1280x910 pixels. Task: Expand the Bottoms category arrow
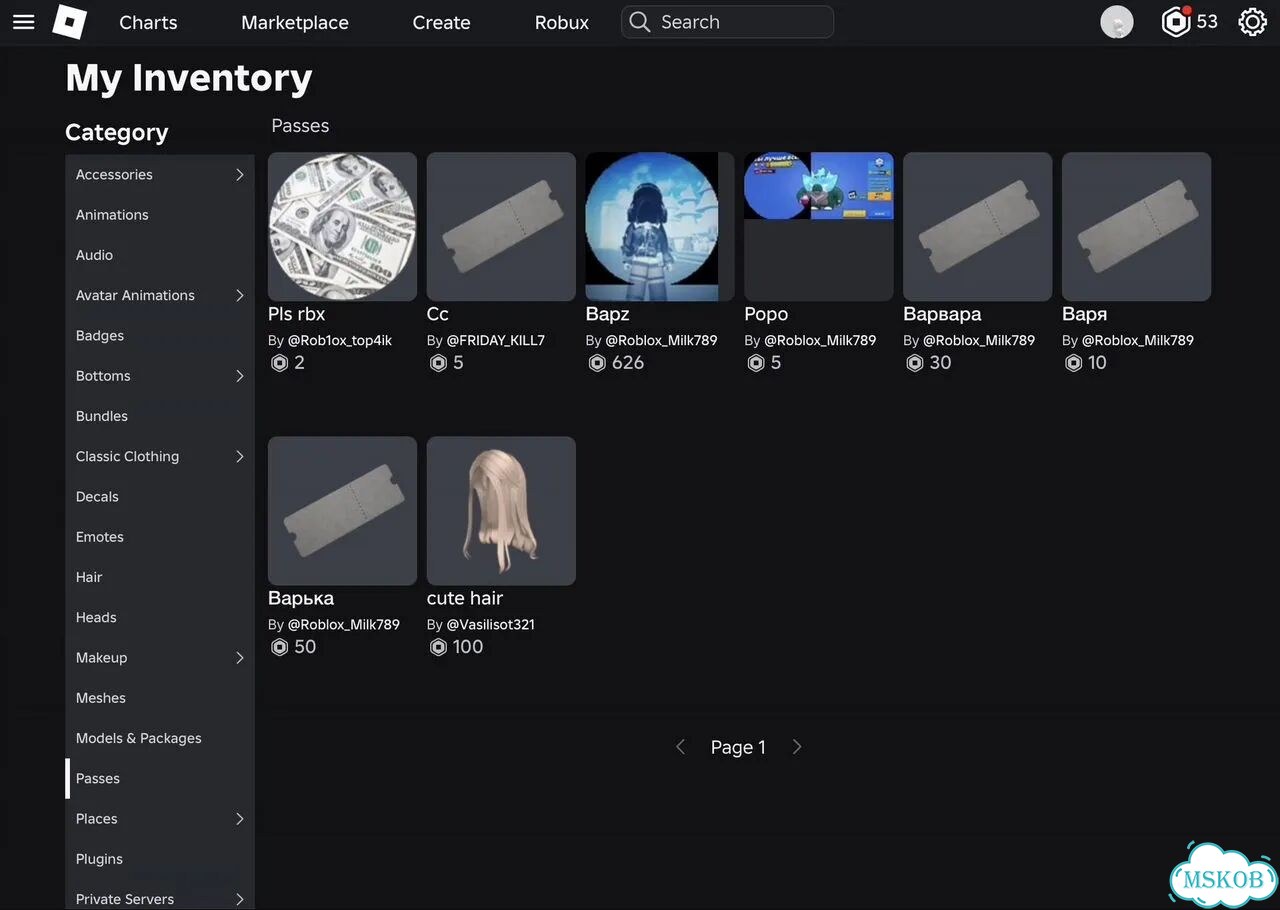point(240,376)
